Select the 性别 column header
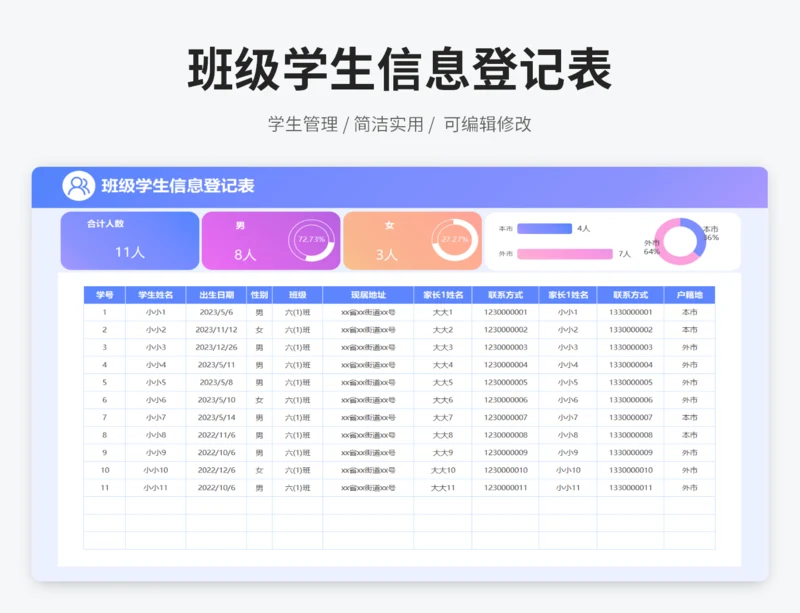The height and width of the screenshot is (613, 800). click(x=259, y=295)
